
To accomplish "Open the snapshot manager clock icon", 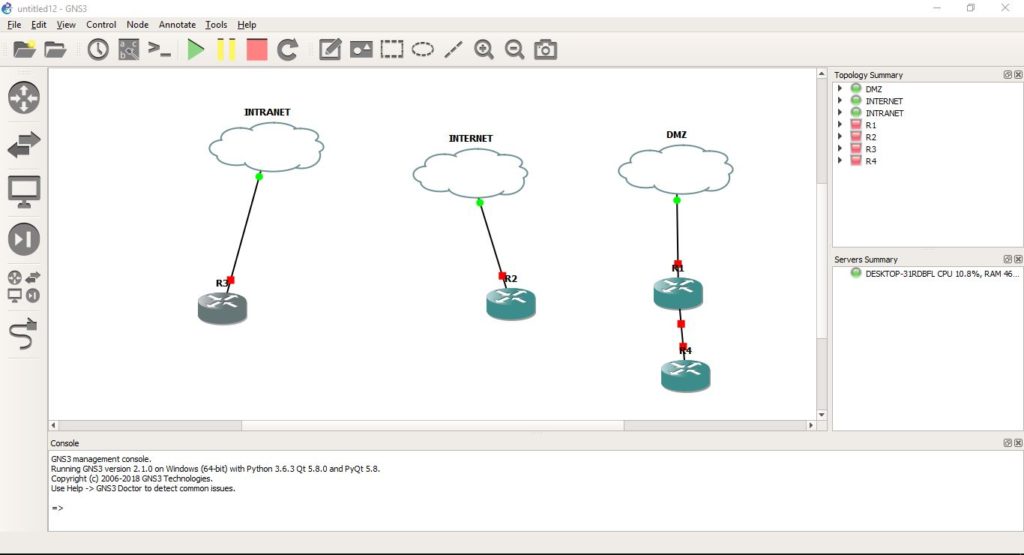I will [x=98, y=50].
